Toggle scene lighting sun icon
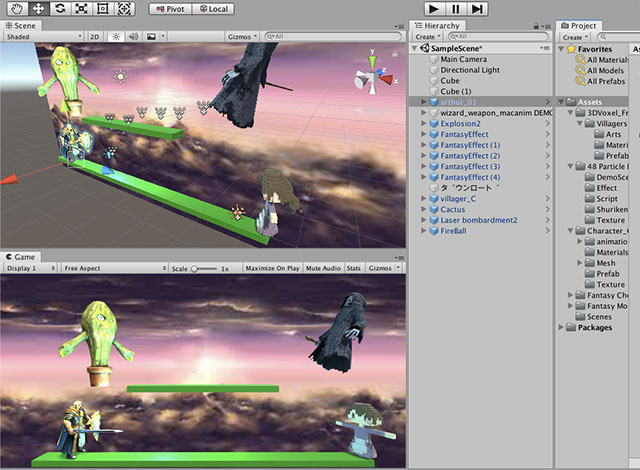Viewport: 640px width, 470px height. coord(116,37)
